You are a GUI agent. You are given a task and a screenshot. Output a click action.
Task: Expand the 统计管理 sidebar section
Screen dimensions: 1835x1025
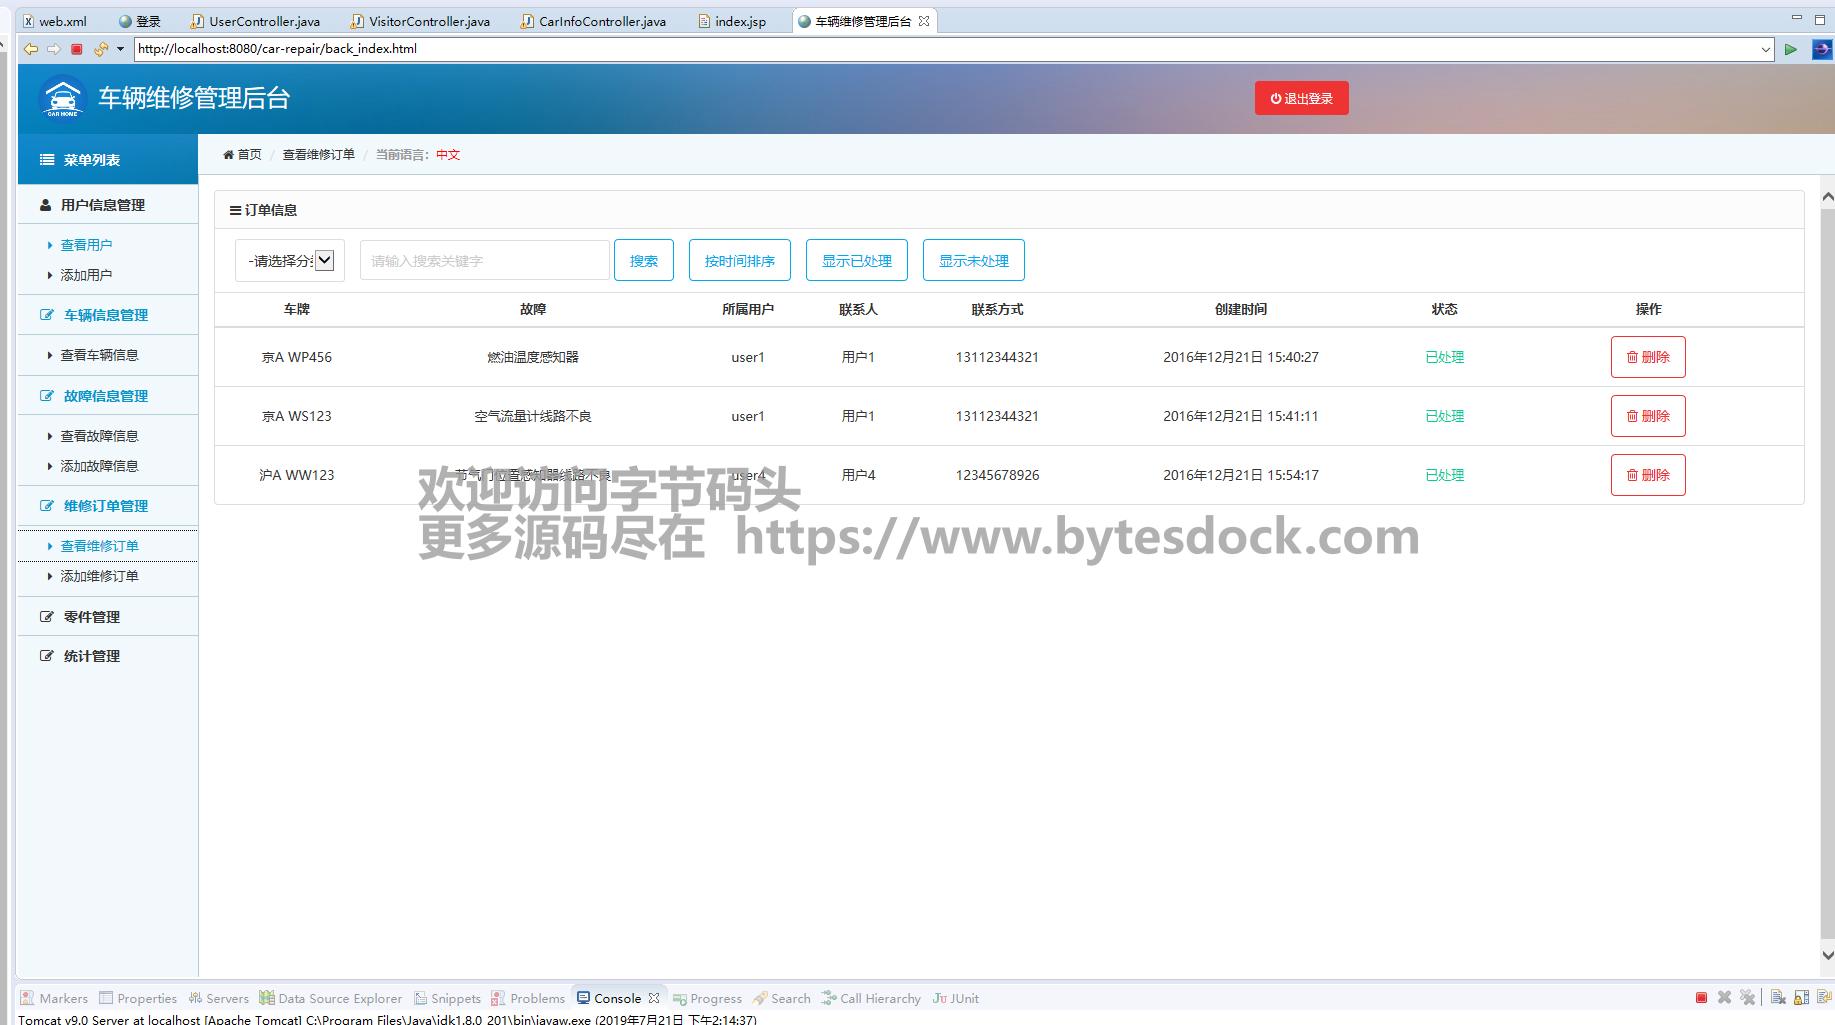pos(91,656)
